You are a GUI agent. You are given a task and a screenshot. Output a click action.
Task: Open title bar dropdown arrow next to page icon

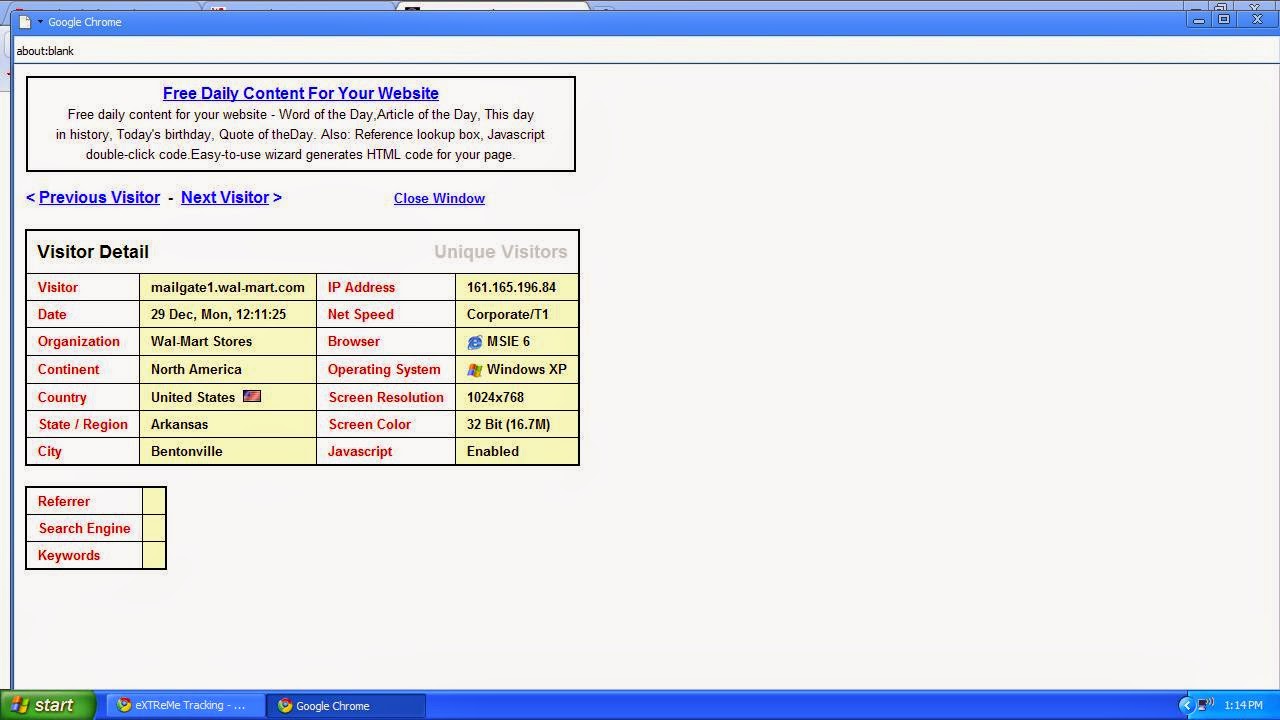[40, 22]
